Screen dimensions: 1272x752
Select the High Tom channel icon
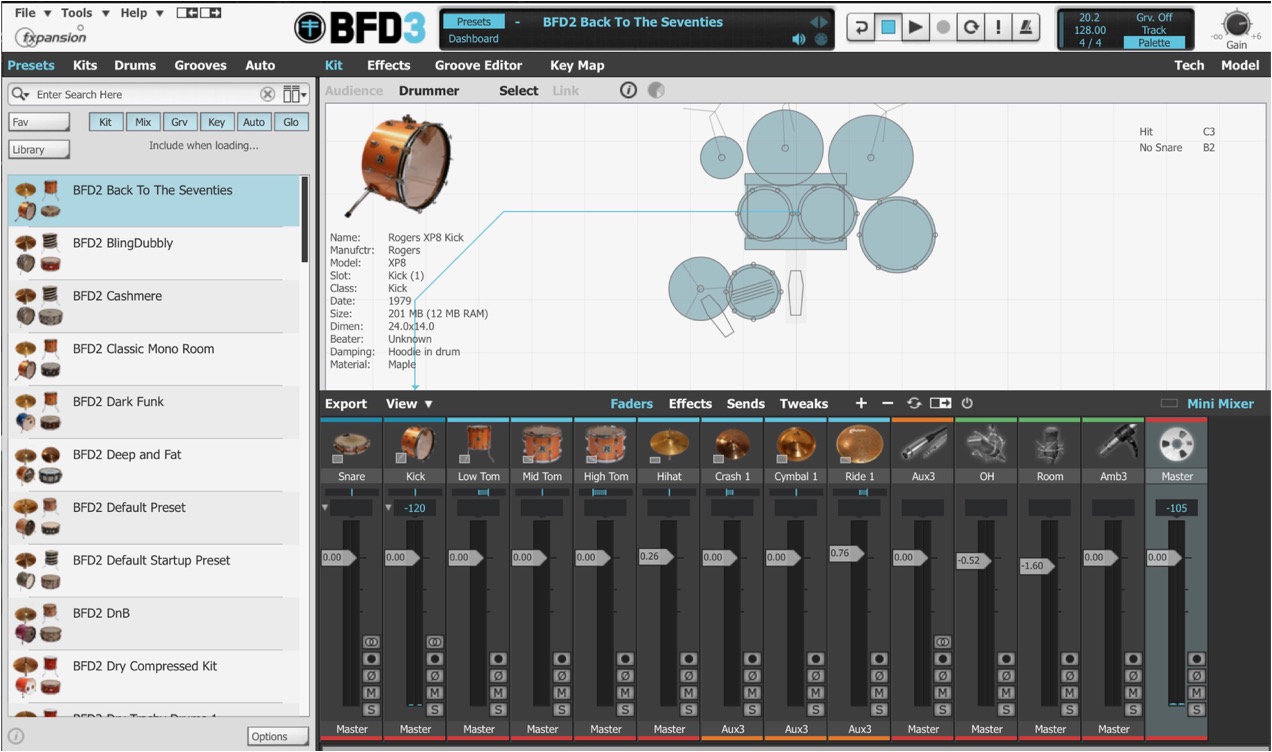(x=606, y=444)
